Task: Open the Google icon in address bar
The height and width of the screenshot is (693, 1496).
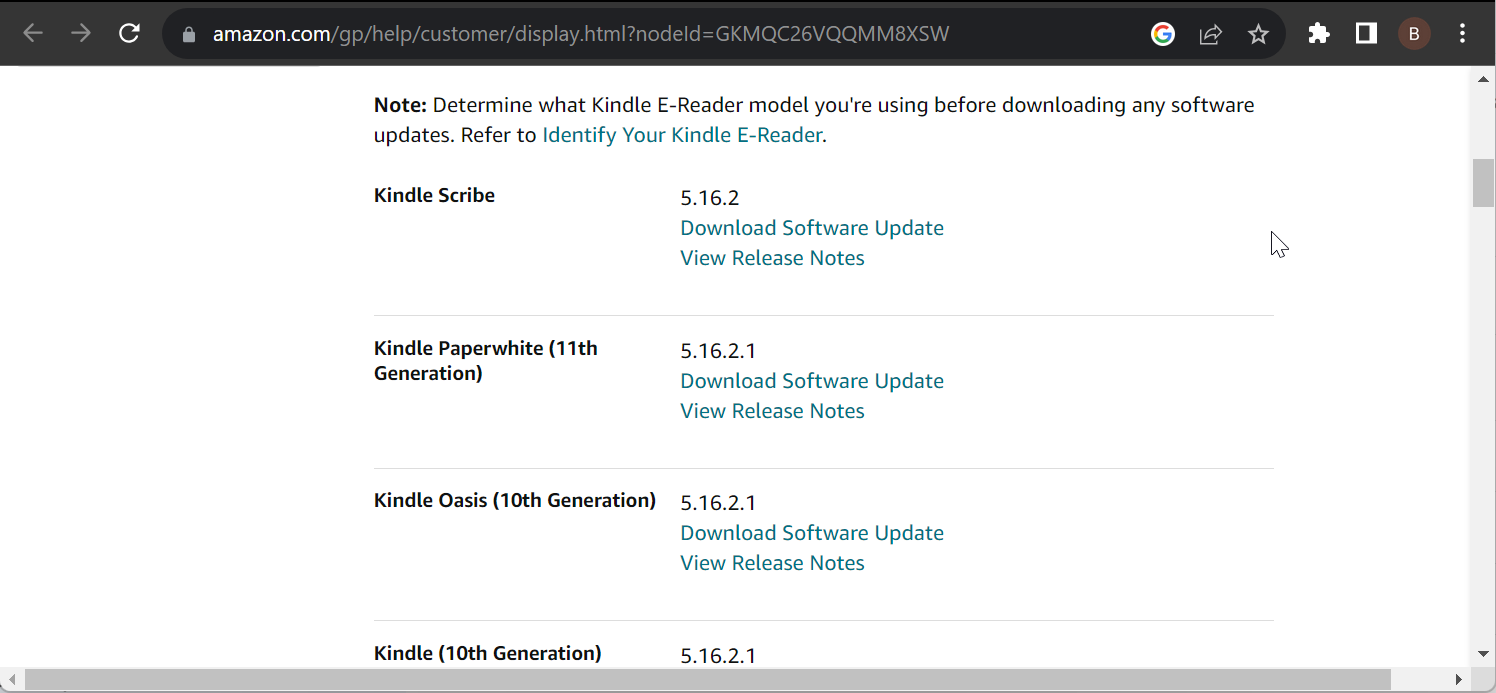Action: click(x=1162, y=34)
